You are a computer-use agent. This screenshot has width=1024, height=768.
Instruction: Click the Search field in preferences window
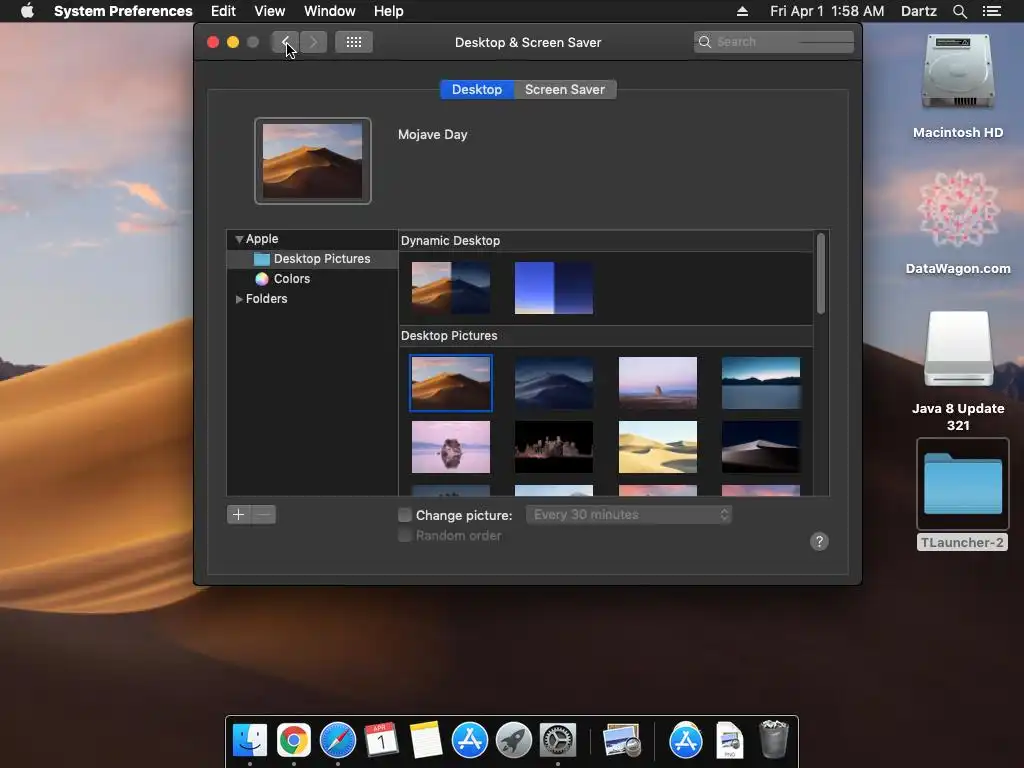coord(774,42)
